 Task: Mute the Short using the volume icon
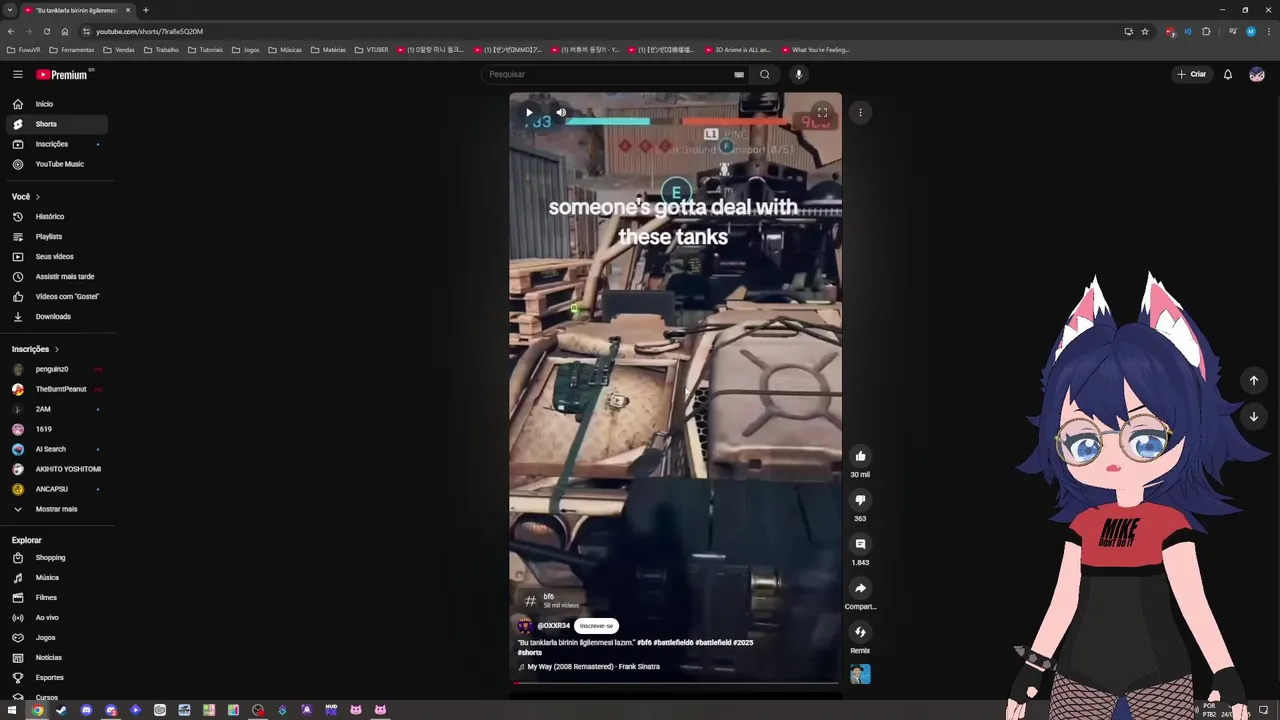click(561, 112)
